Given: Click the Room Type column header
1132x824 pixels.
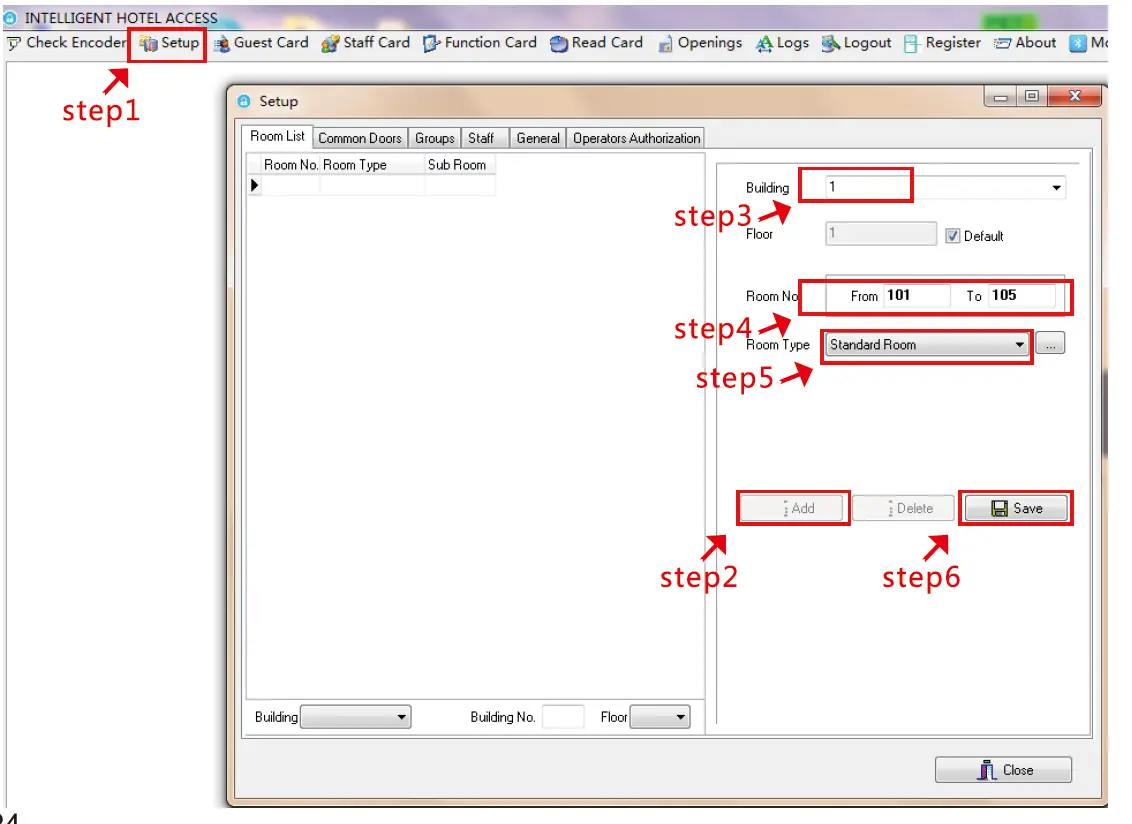Looking at the screenshot, I should [373, 165].
